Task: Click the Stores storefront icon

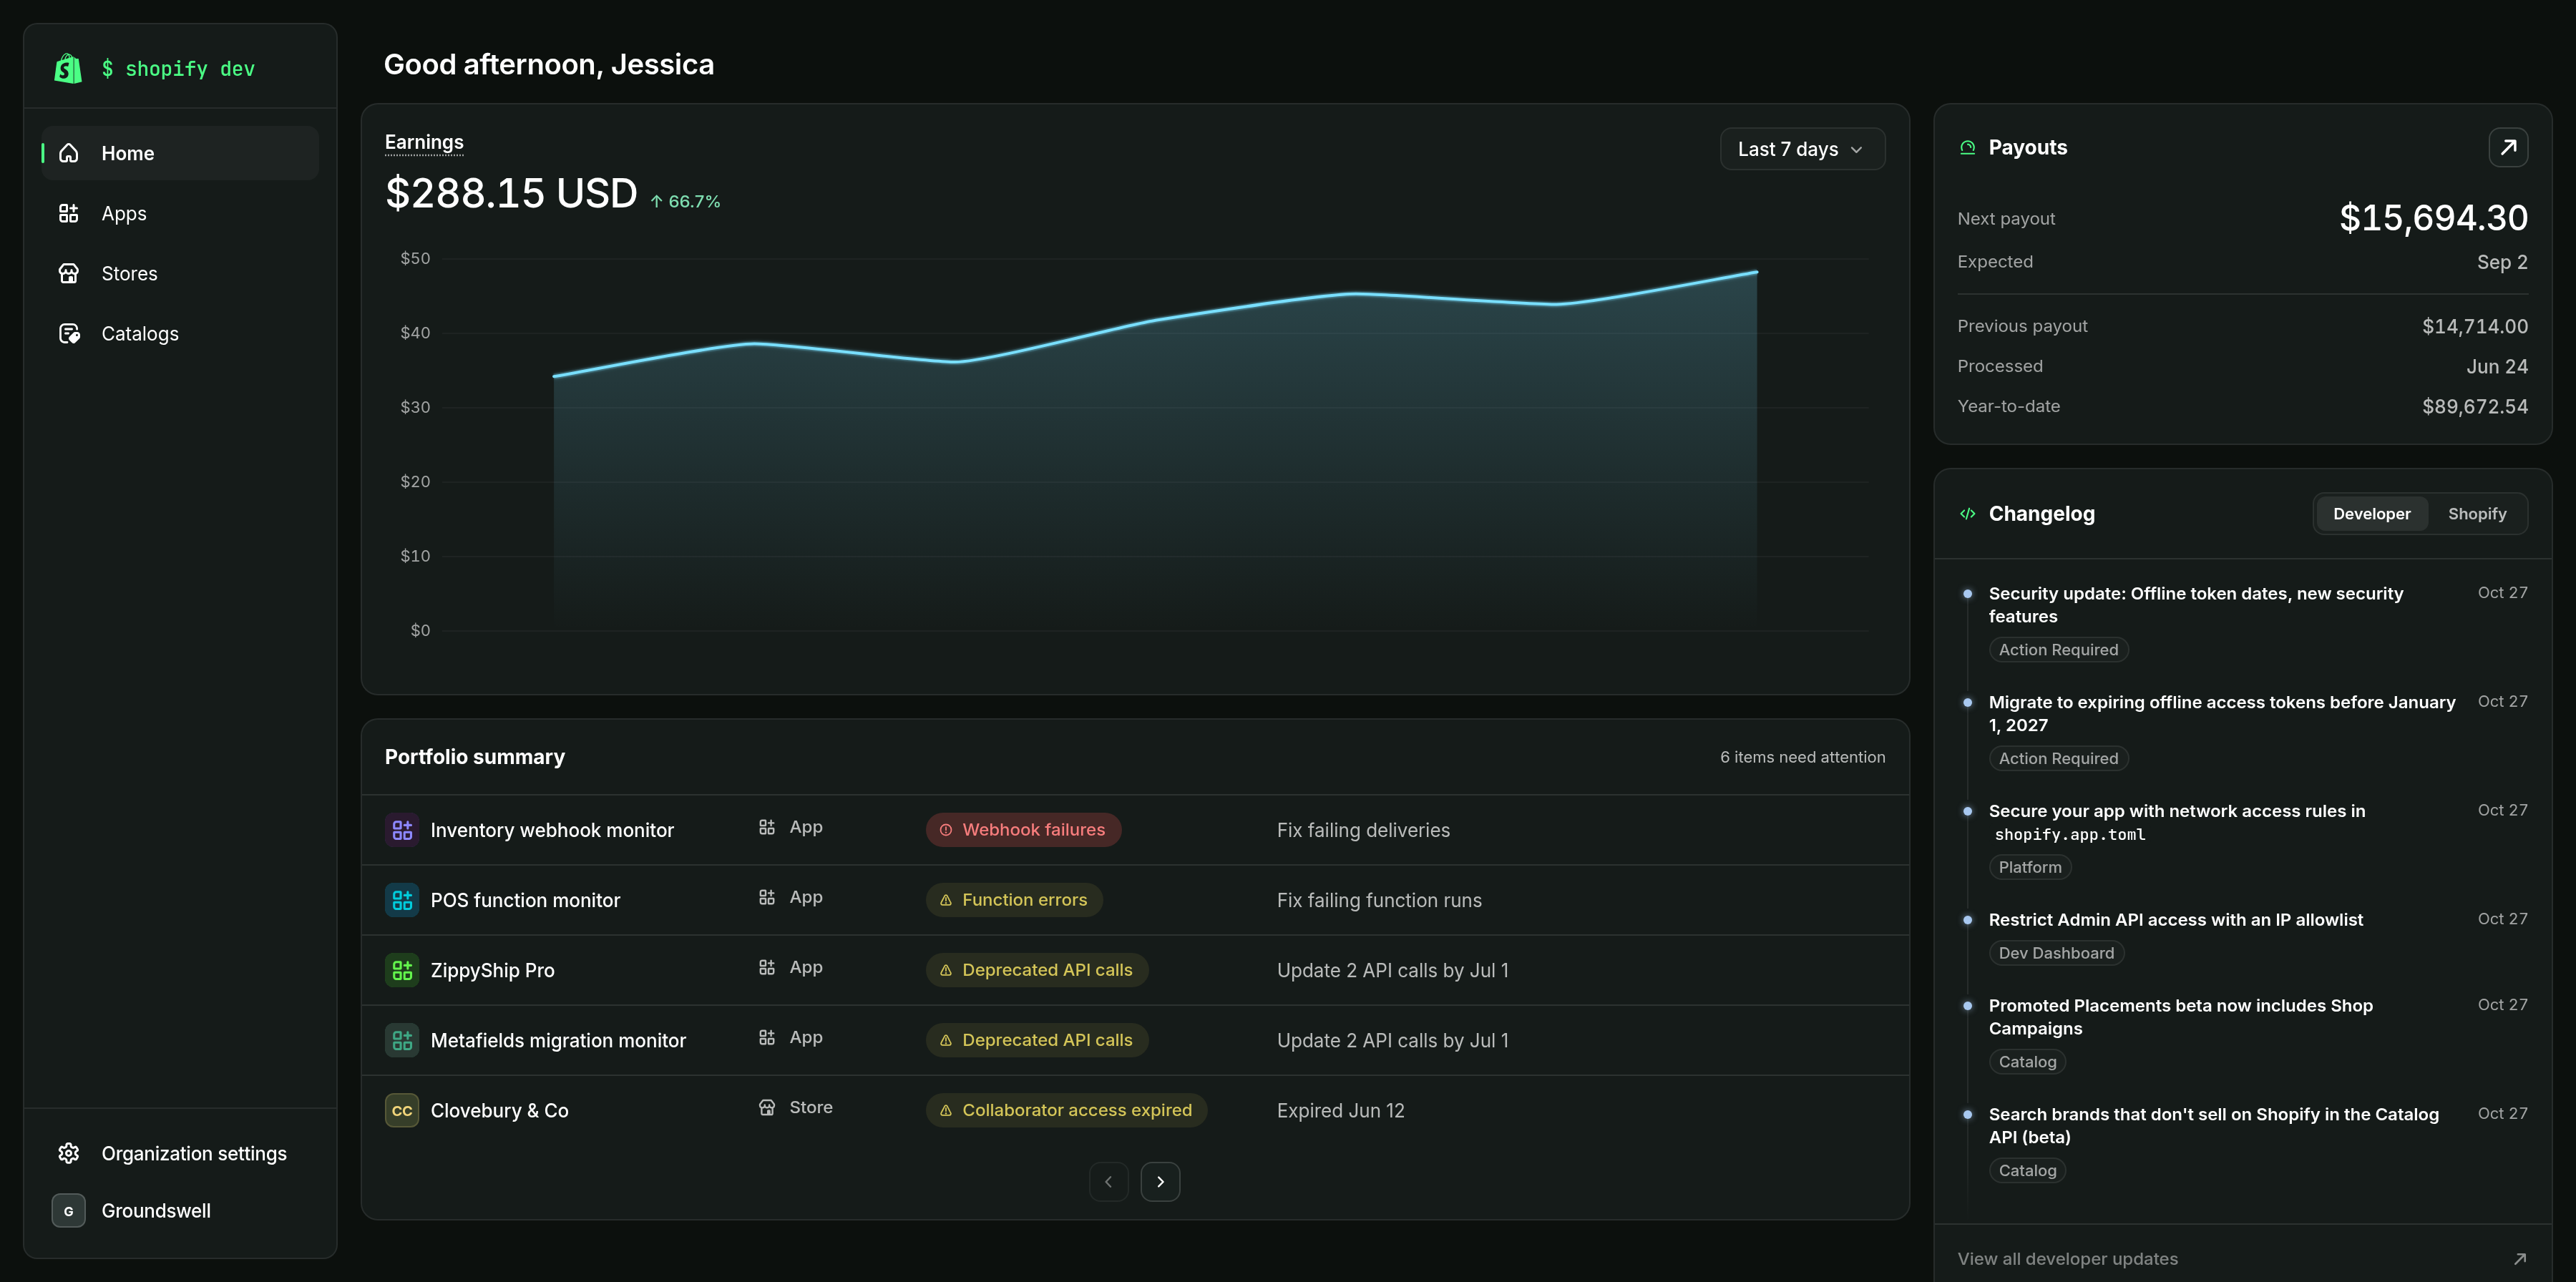Action: tap(69, 273)
